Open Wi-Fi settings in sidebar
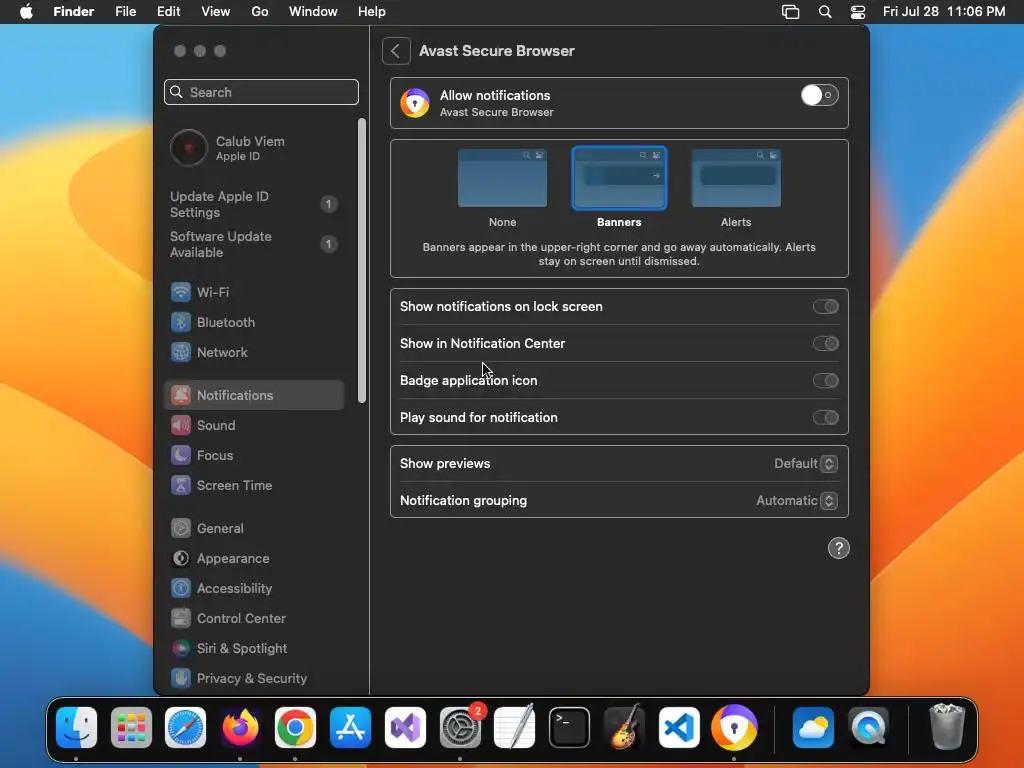 pyautogui.click(x=253, y=292)
